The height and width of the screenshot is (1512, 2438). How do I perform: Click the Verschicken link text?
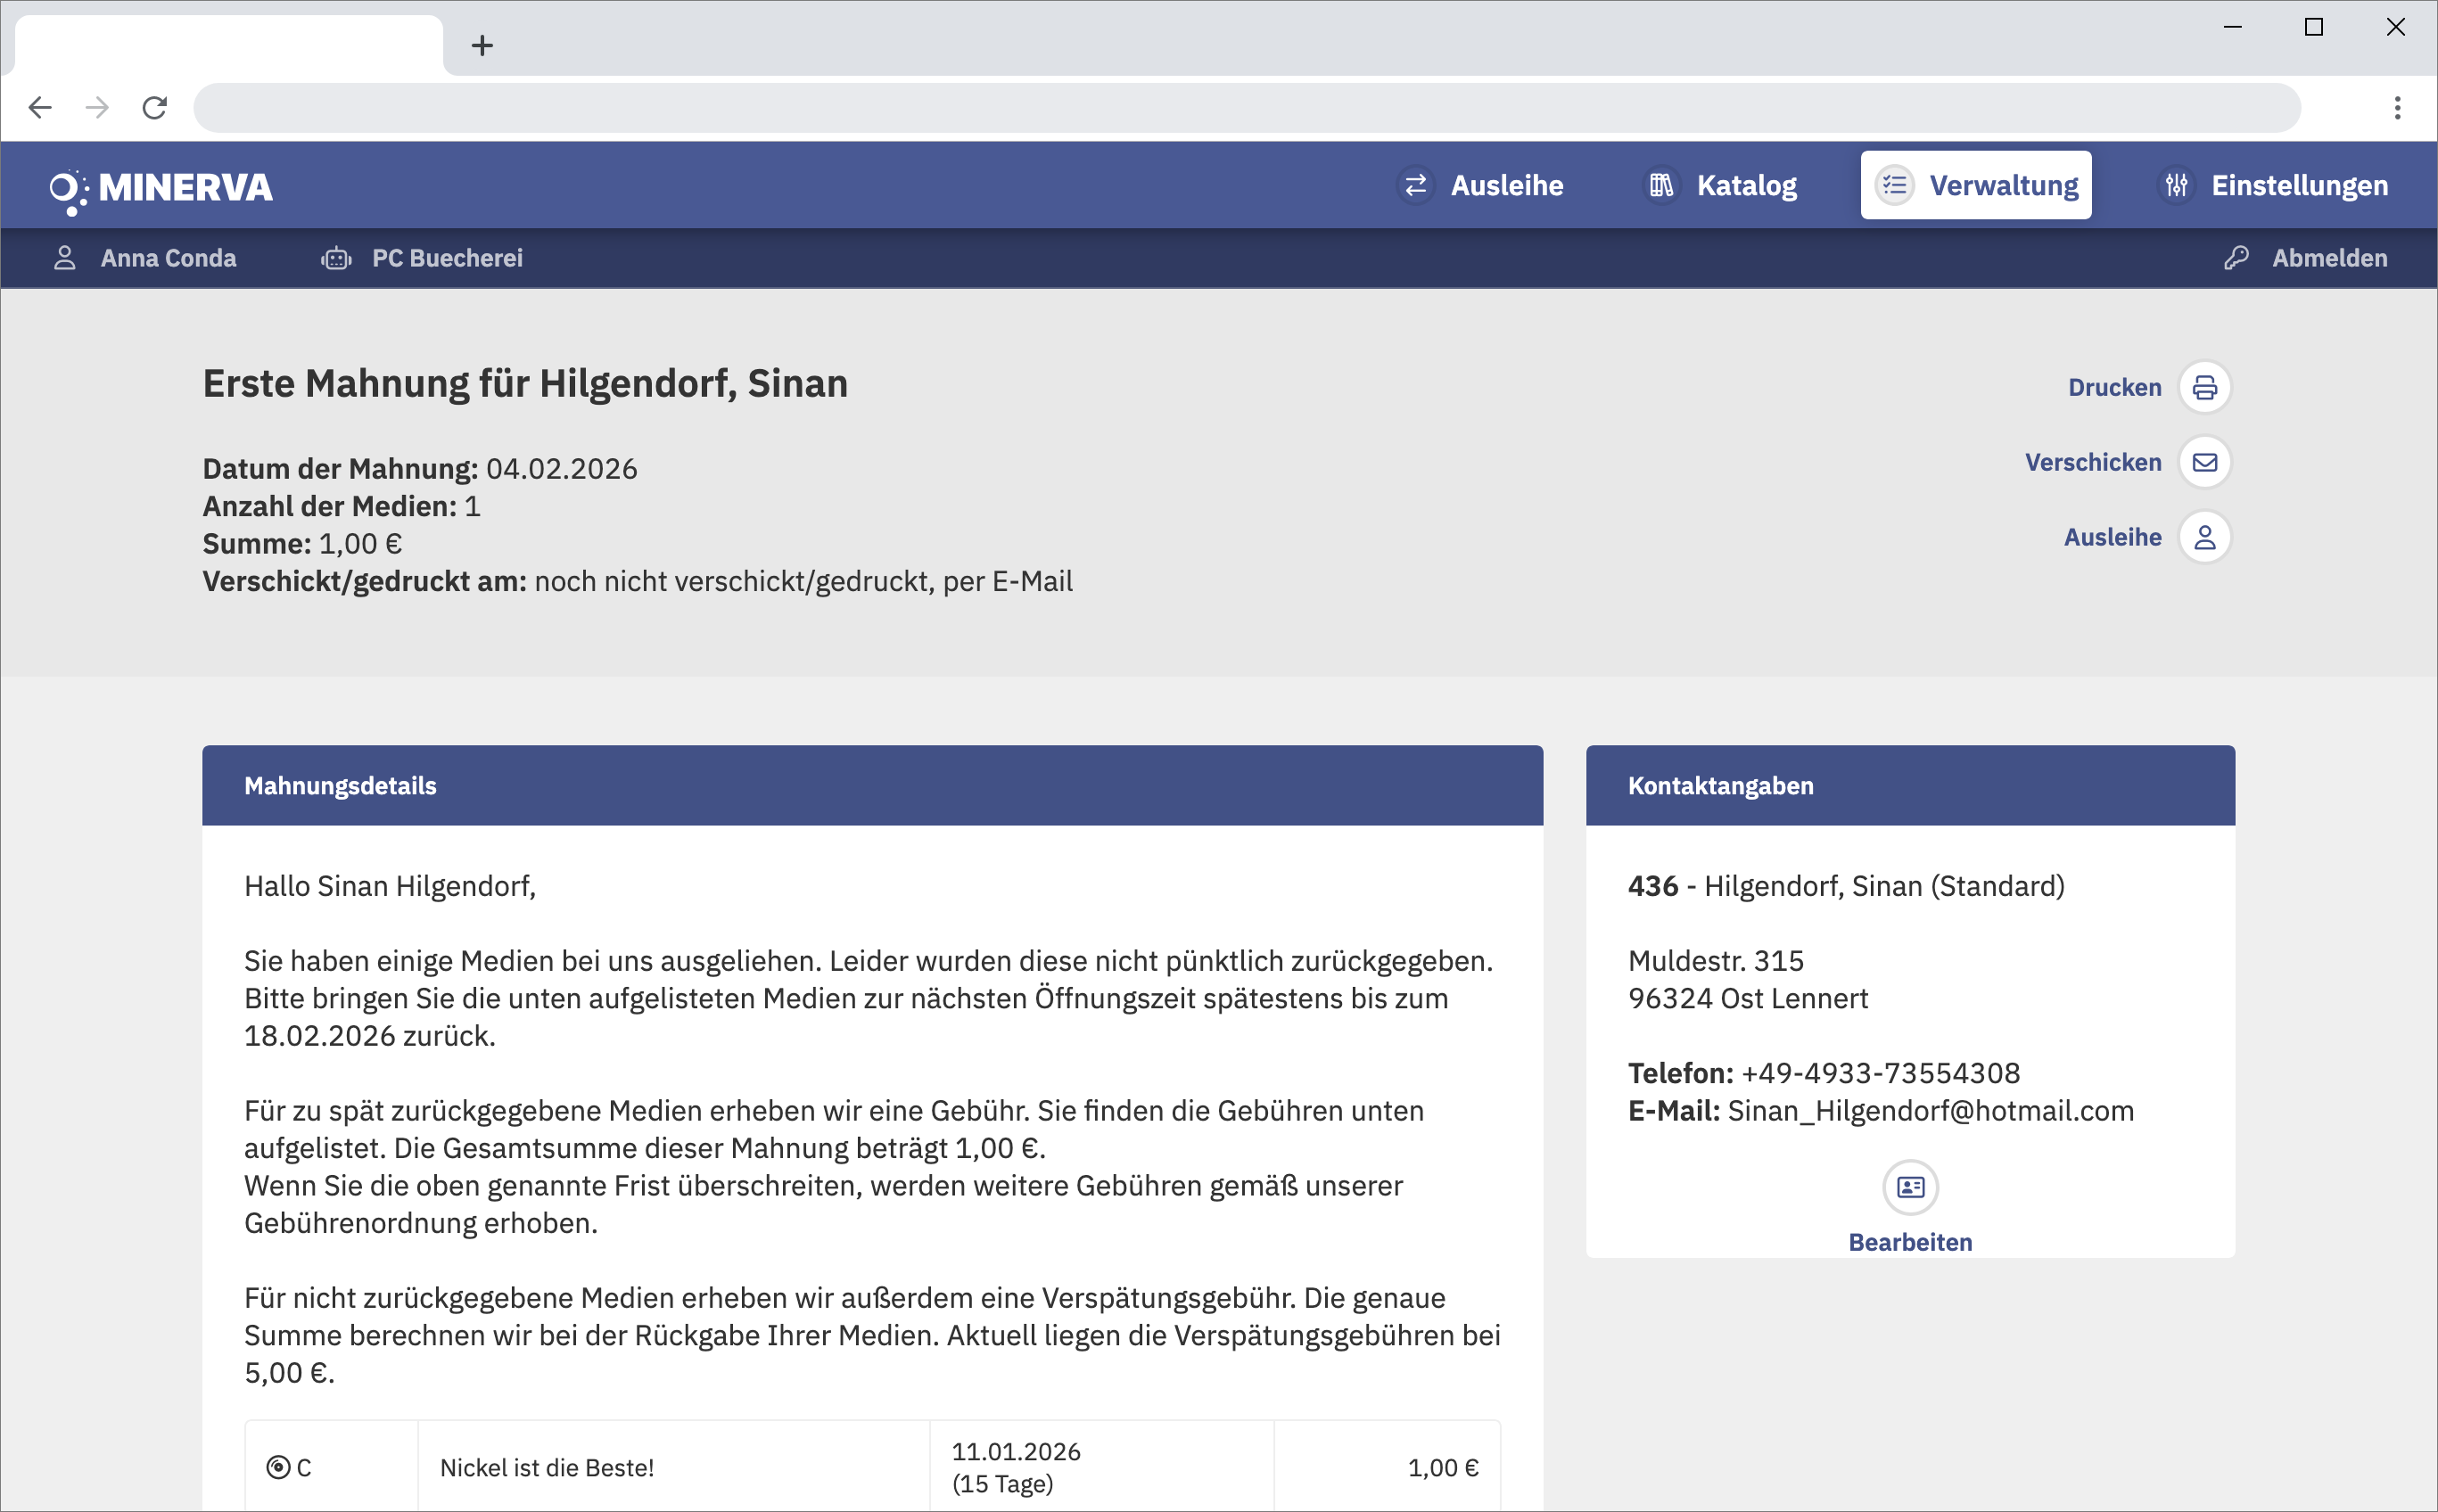click(2092, 462)
